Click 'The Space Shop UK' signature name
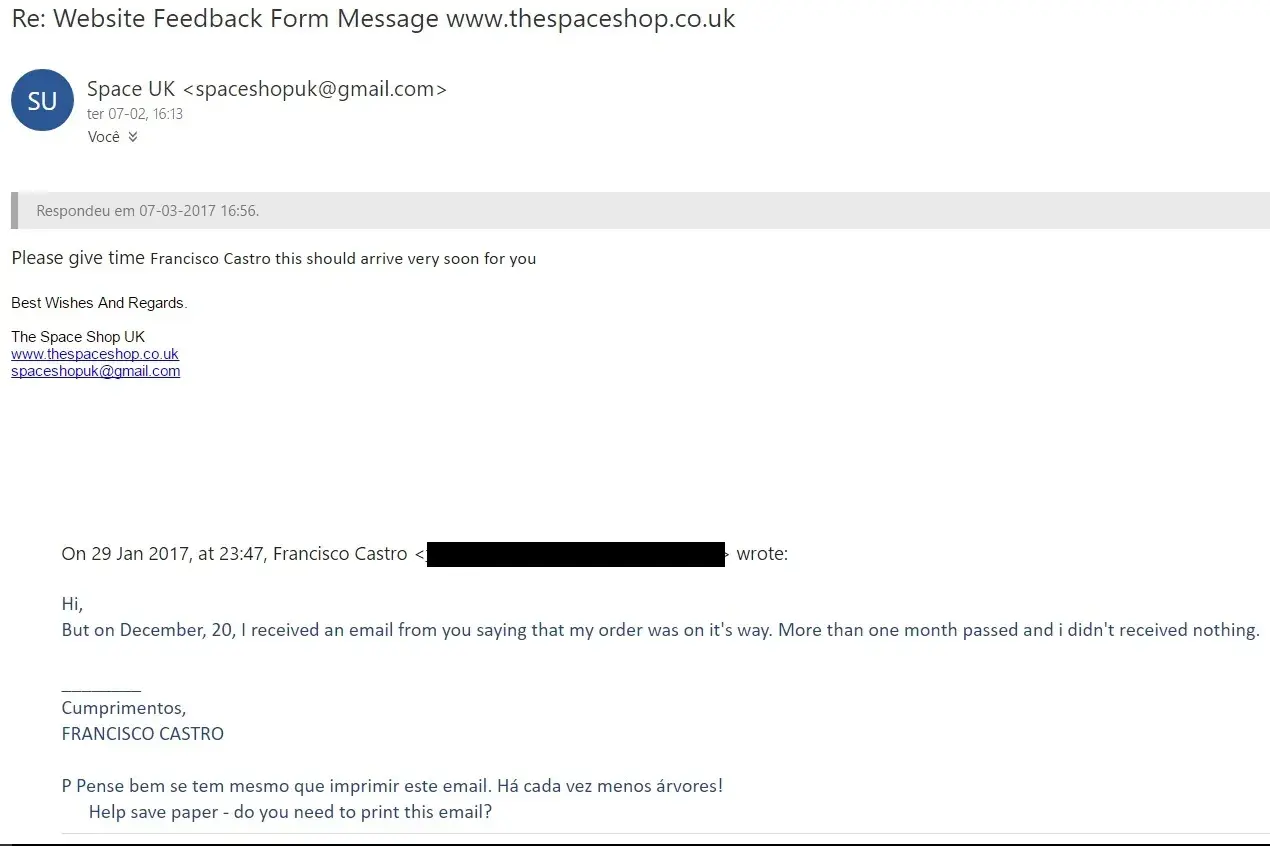Viewport: 1270px width, 846px height. click(78, 337)
